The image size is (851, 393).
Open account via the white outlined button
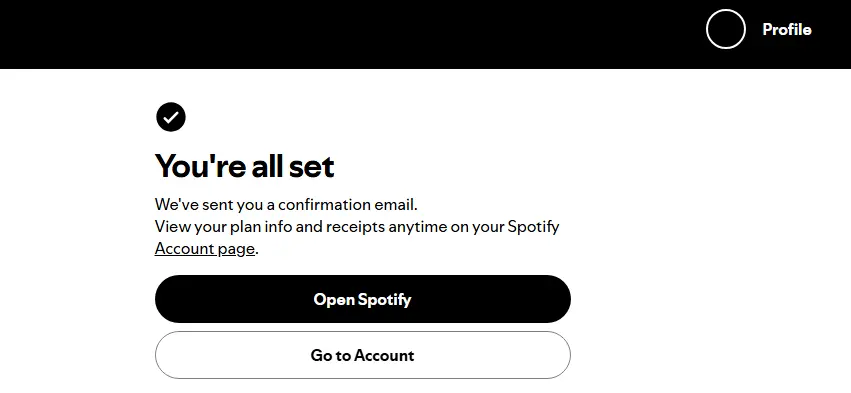pos(363,355)
